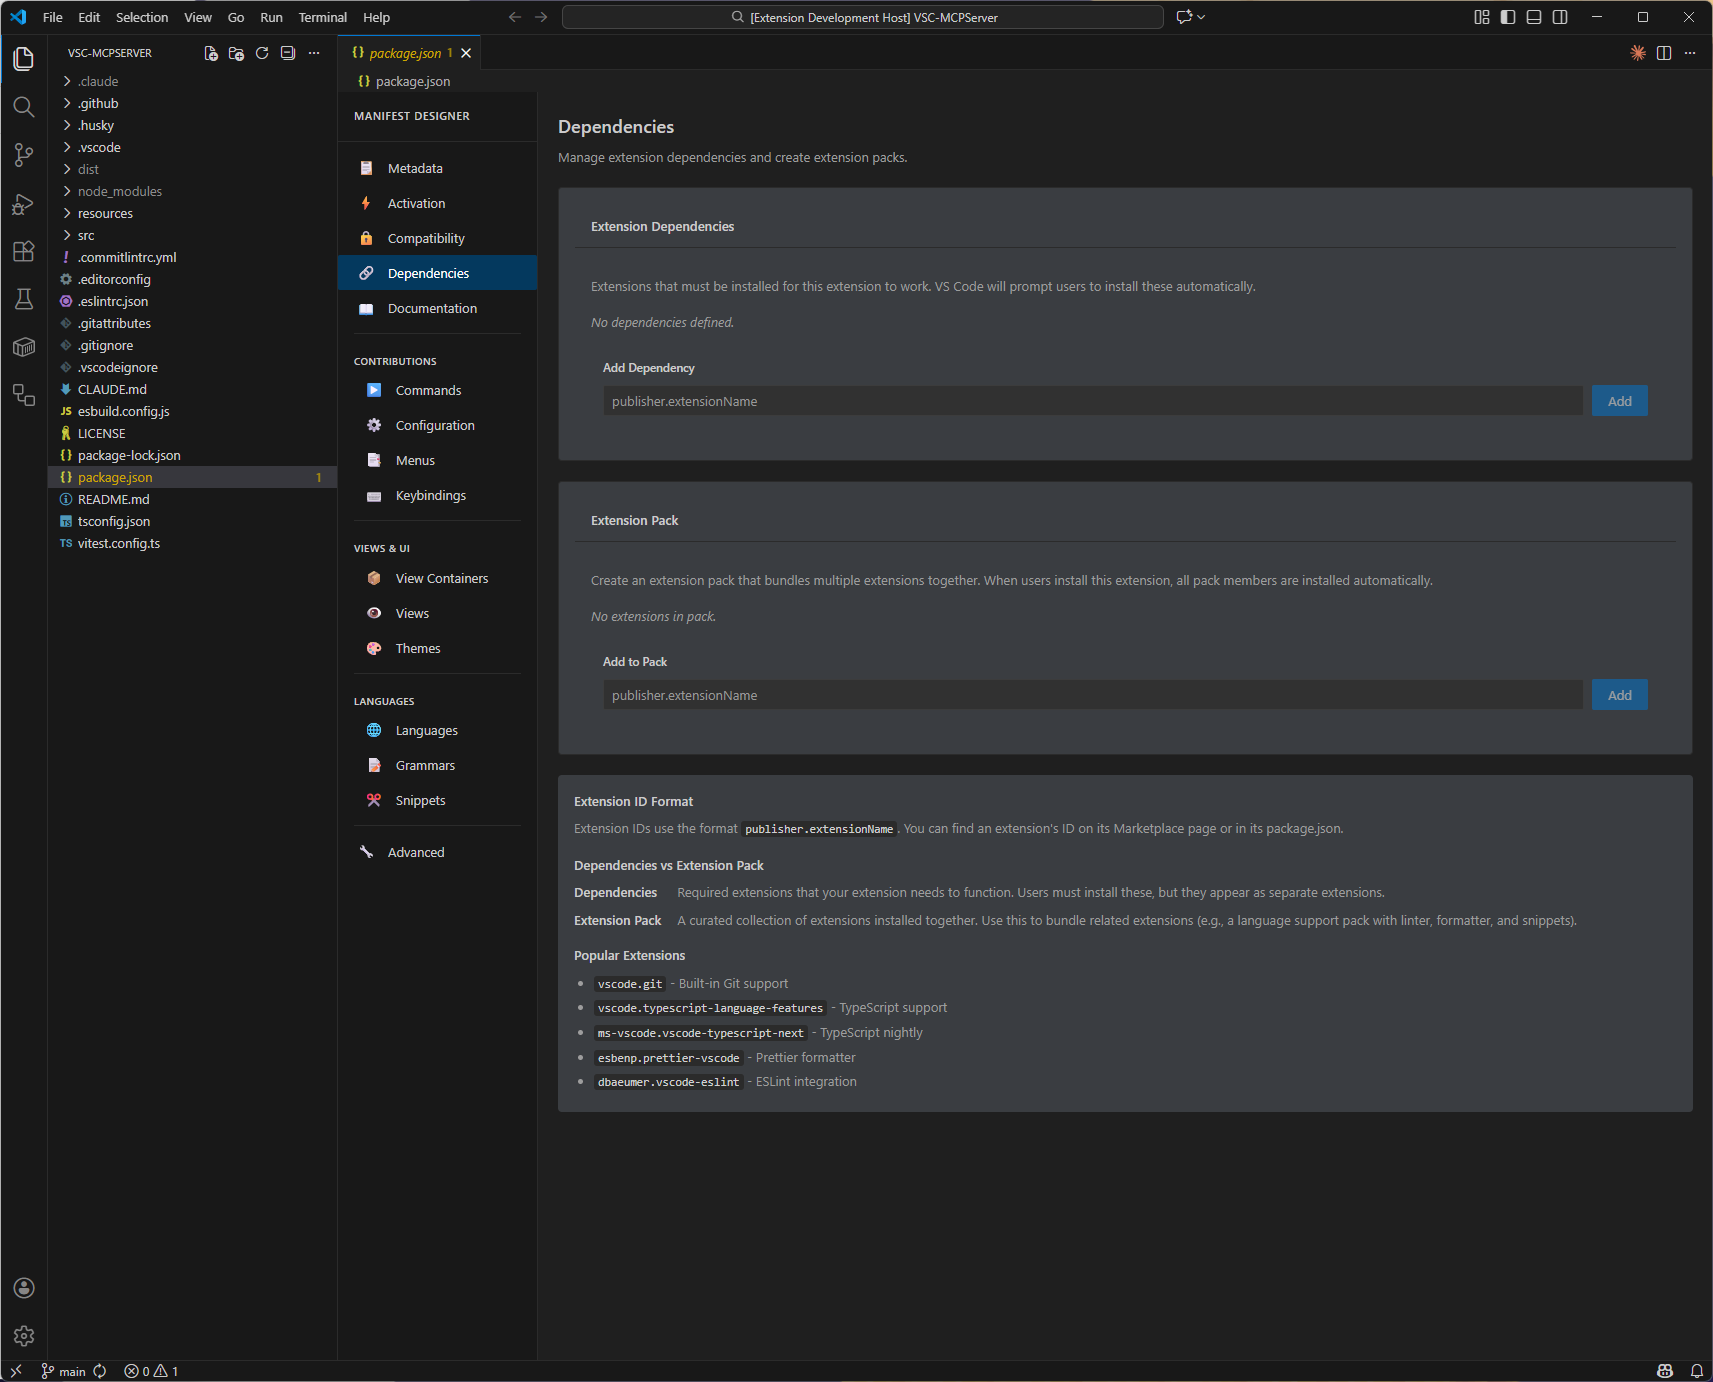Go back with the navigation arrow
The image size is (1713, 1382).
[515, 17]
